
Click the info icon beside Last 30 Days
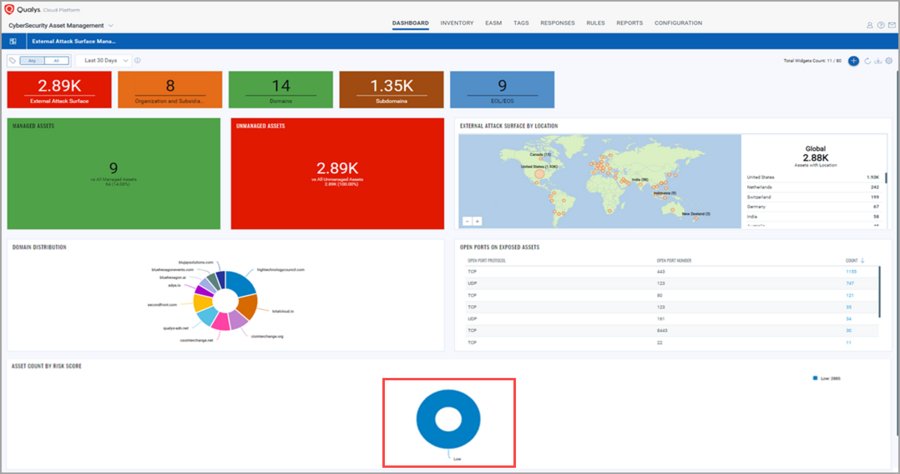coord(137,60)
